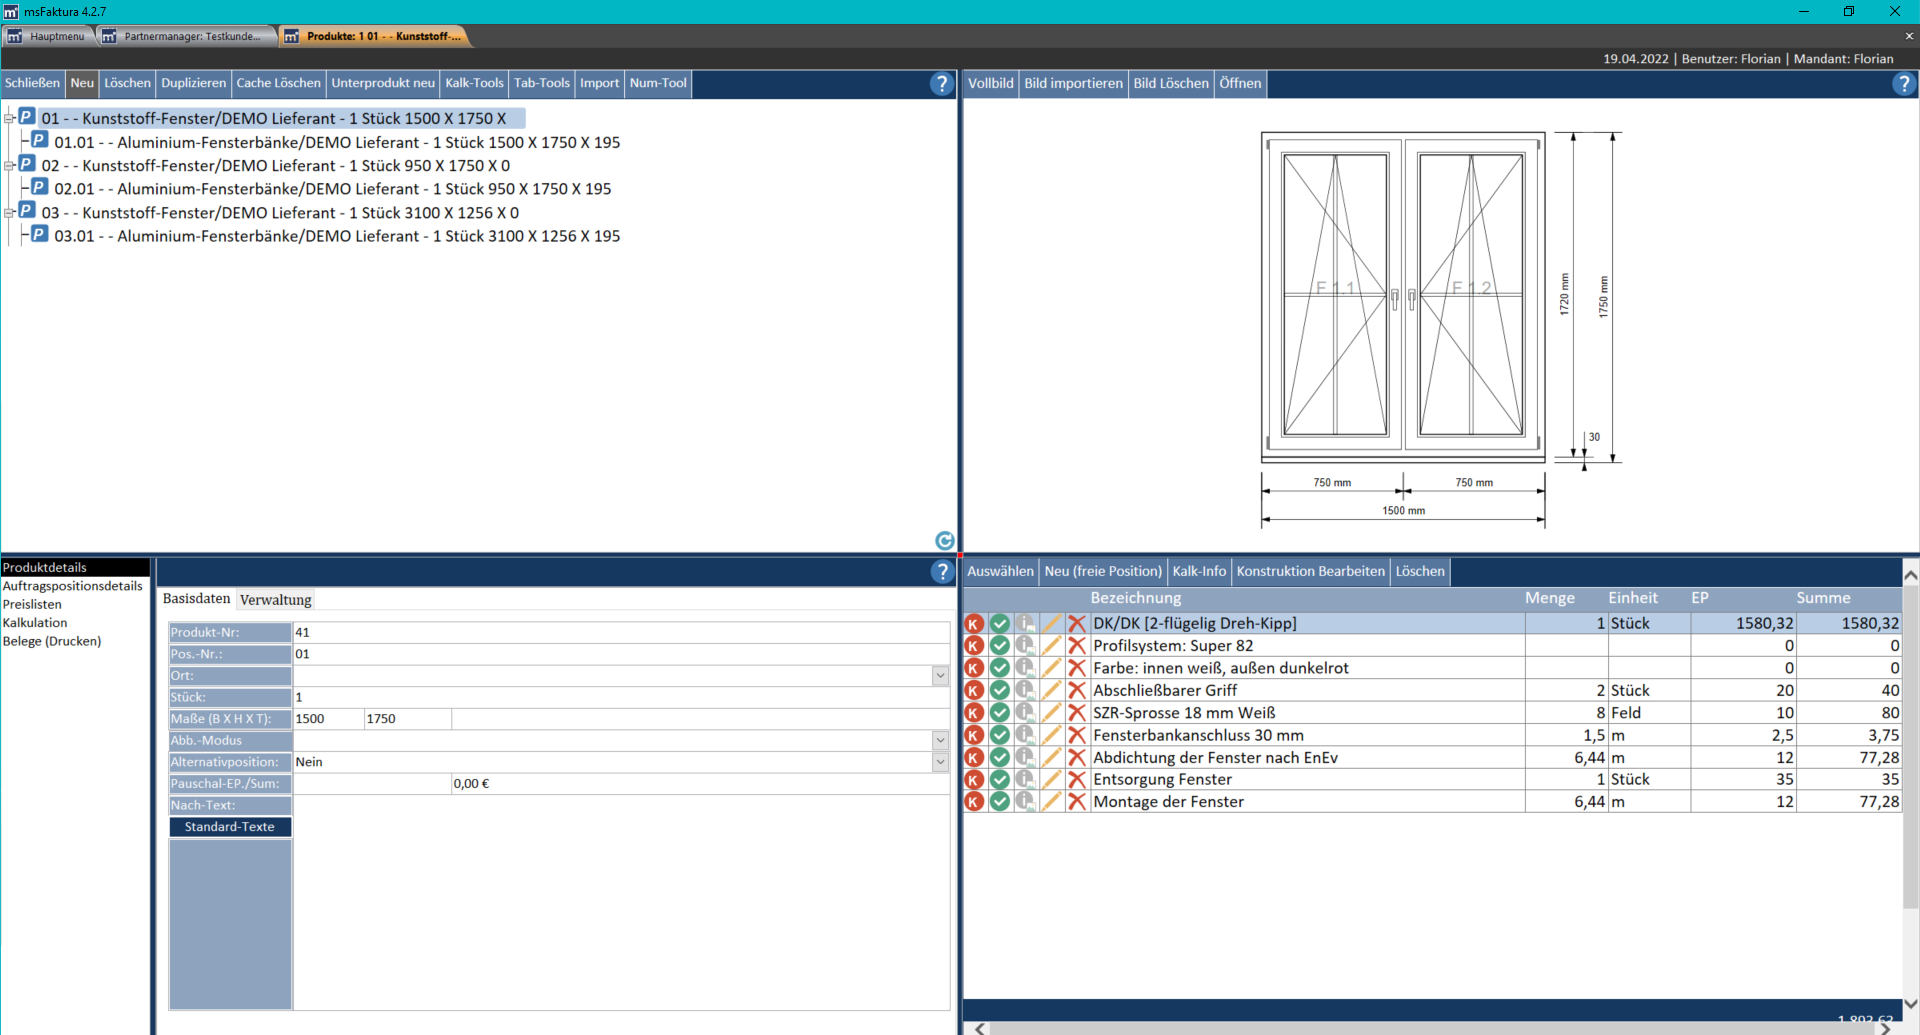Click the Stück input field
The image size is (1920, 1035).
620,698
